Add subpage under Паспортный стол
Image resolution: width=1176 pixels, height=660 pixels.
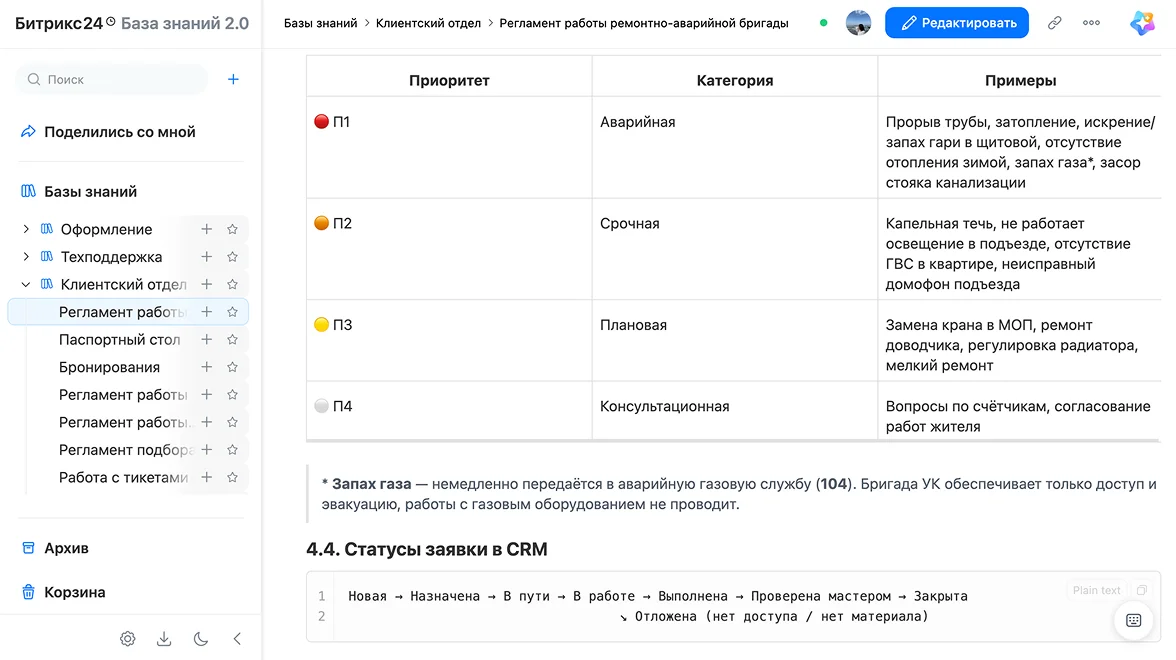[x=206, y=340]
